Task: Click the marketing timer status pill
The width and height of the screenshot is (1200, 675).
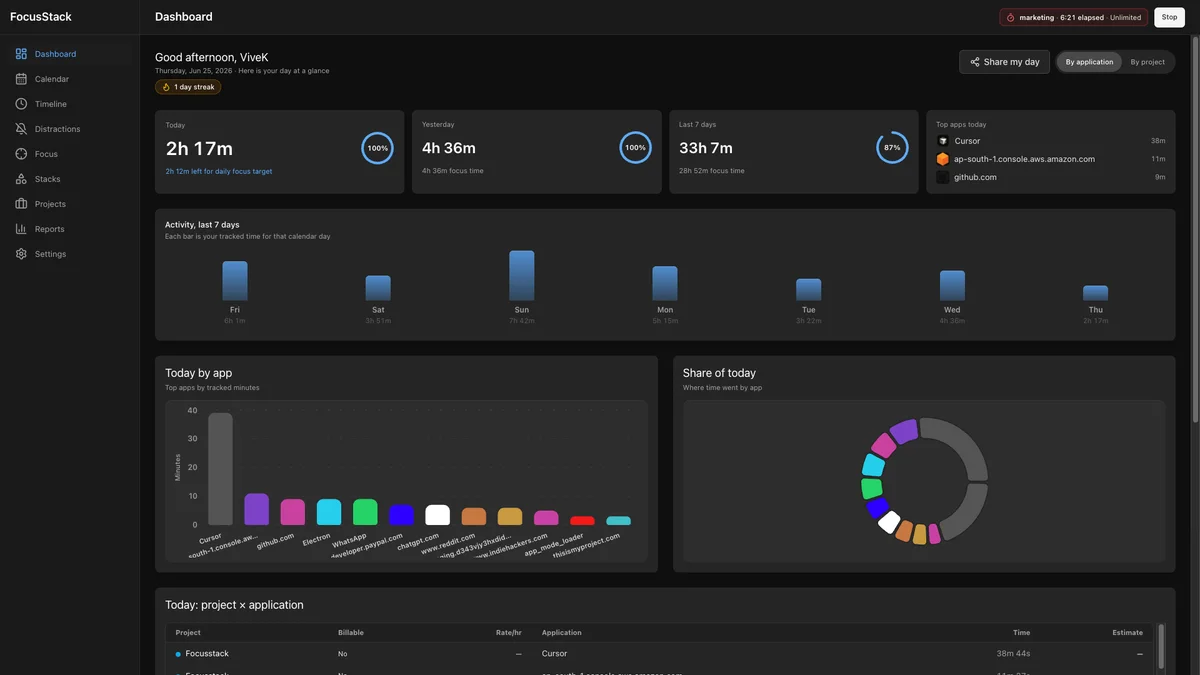Action: (1073, 18)
